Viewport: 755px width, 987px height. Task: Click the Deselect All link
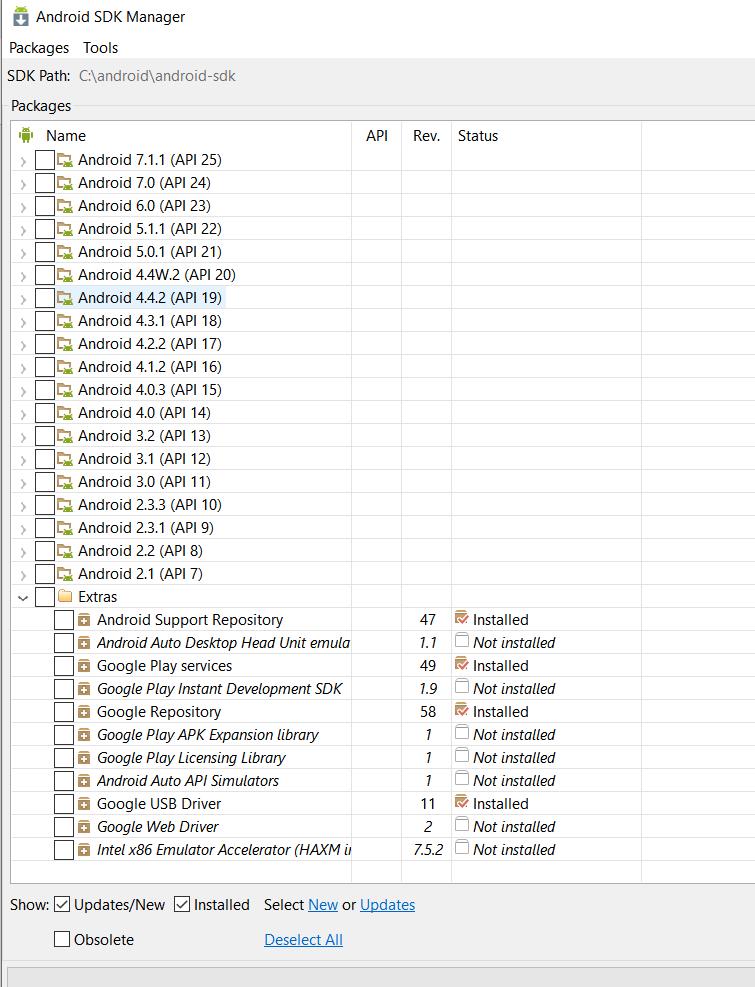click(304, 940)
